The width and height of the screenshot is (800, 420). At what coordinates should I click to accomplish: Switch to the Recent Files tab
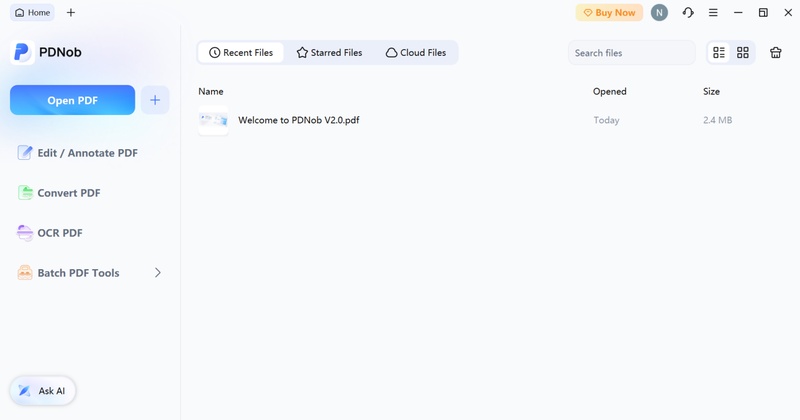tap(241, 53)
